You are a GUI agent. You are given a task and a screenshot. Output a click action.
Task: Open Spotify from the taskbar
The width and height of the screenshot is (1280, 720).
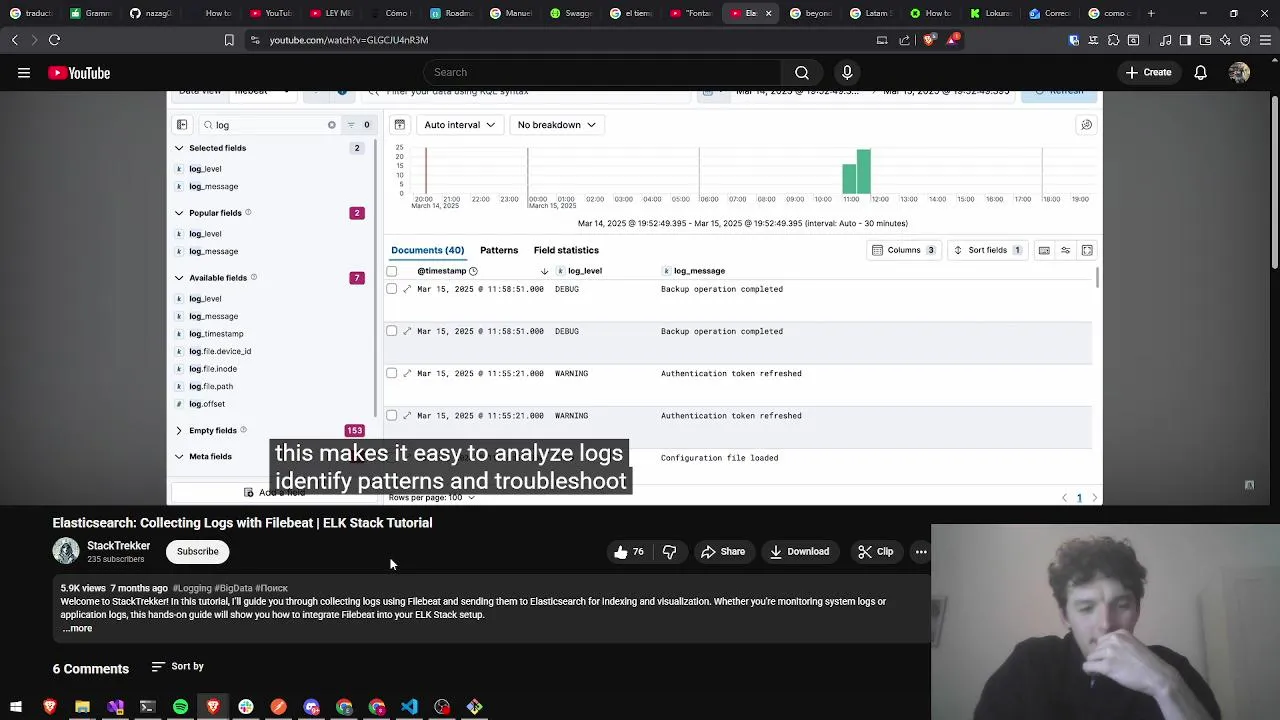[x=180, y=707]
